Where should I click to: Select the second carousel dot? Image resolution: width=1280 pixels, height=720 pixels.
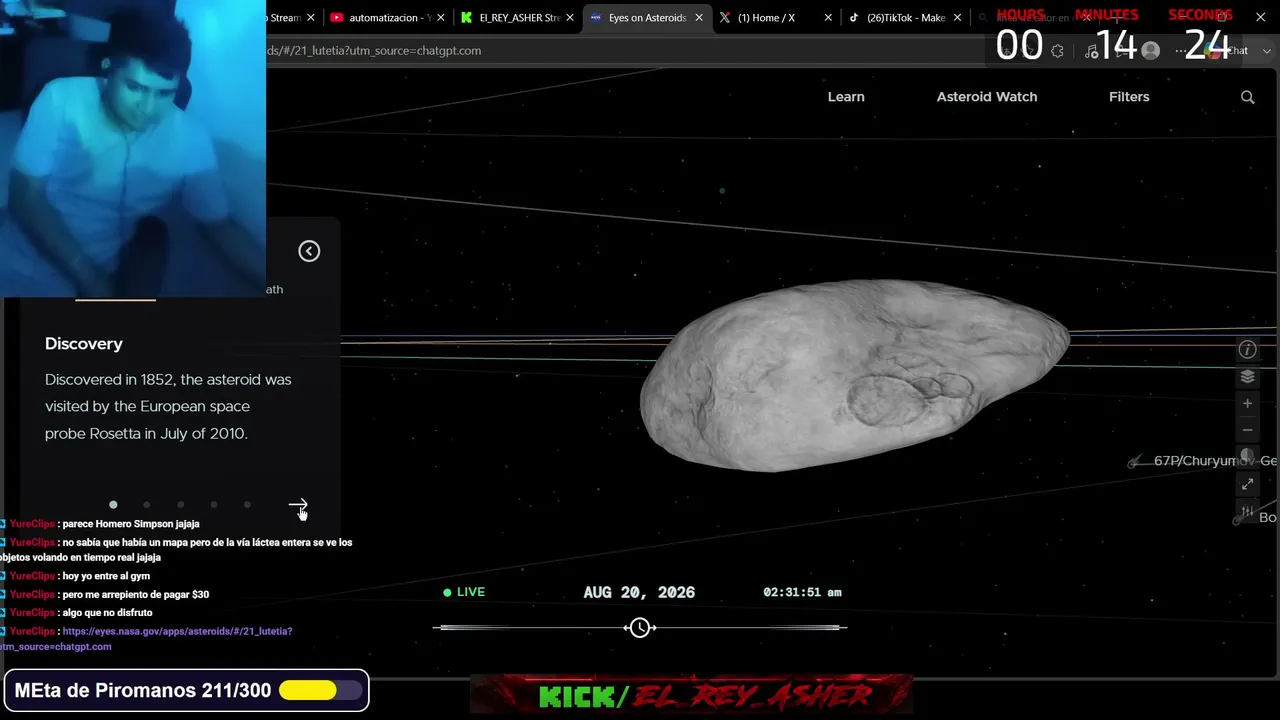pos(147,505)
